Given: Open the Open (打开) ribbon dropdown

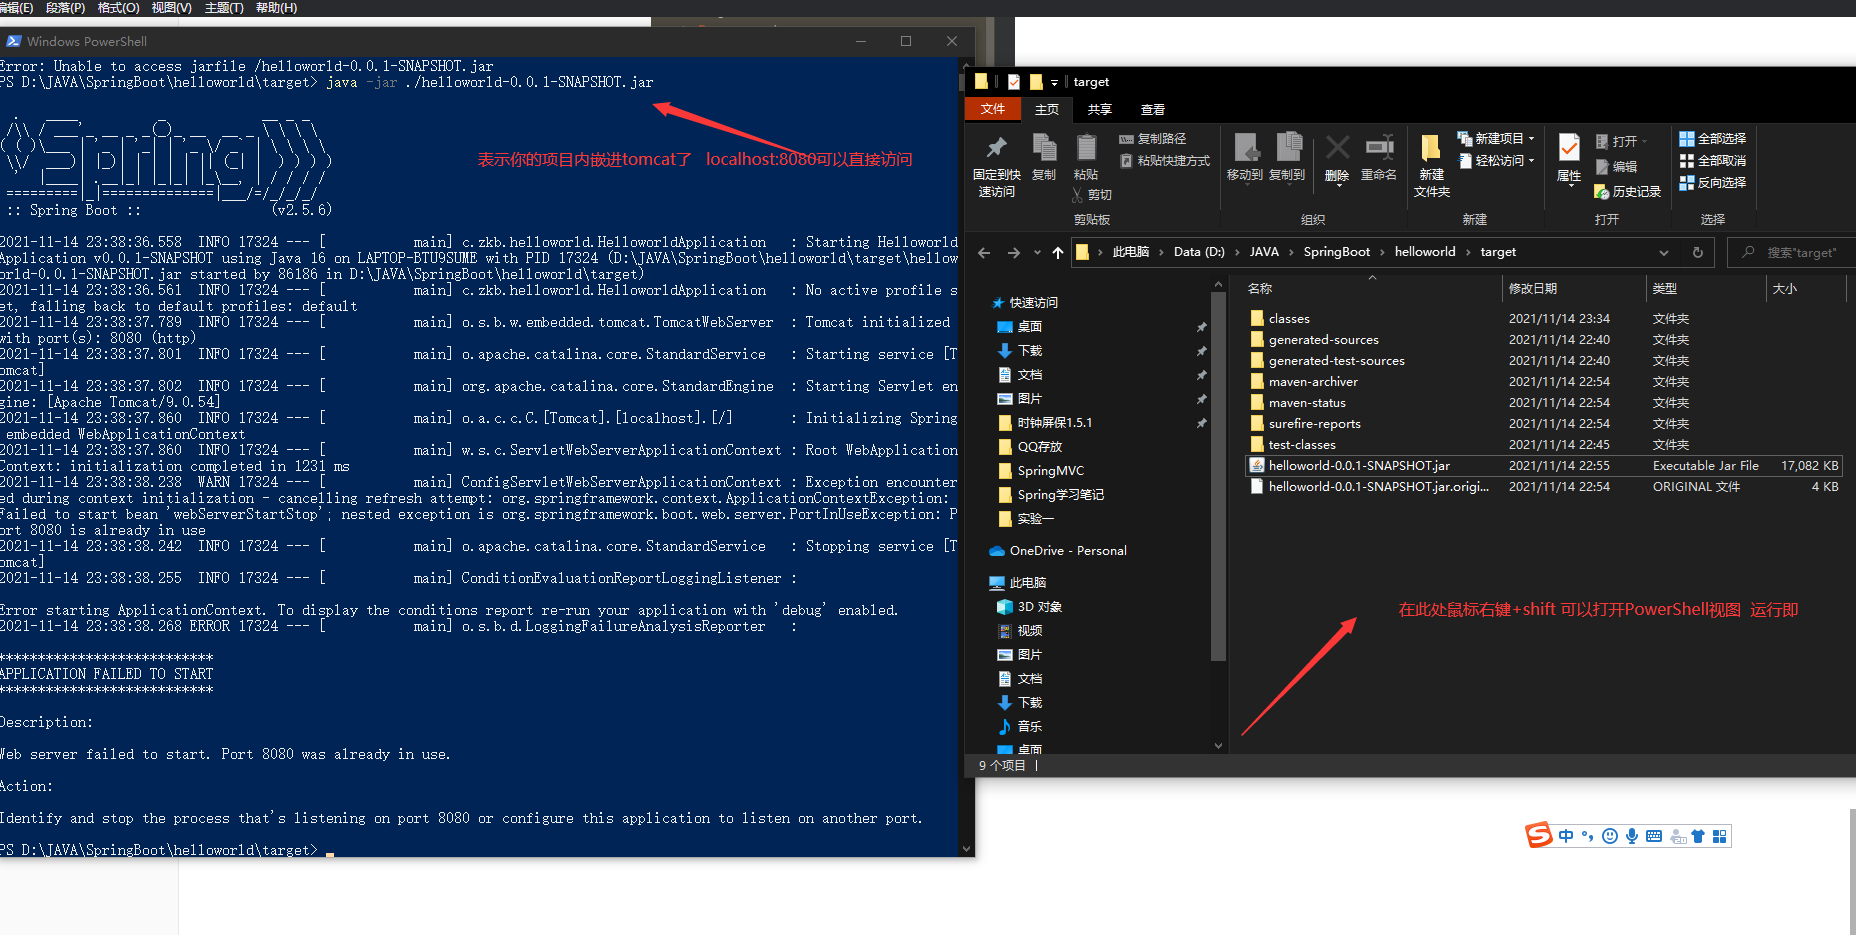Looking at the screenshot, I should [x=1621, y=142].
